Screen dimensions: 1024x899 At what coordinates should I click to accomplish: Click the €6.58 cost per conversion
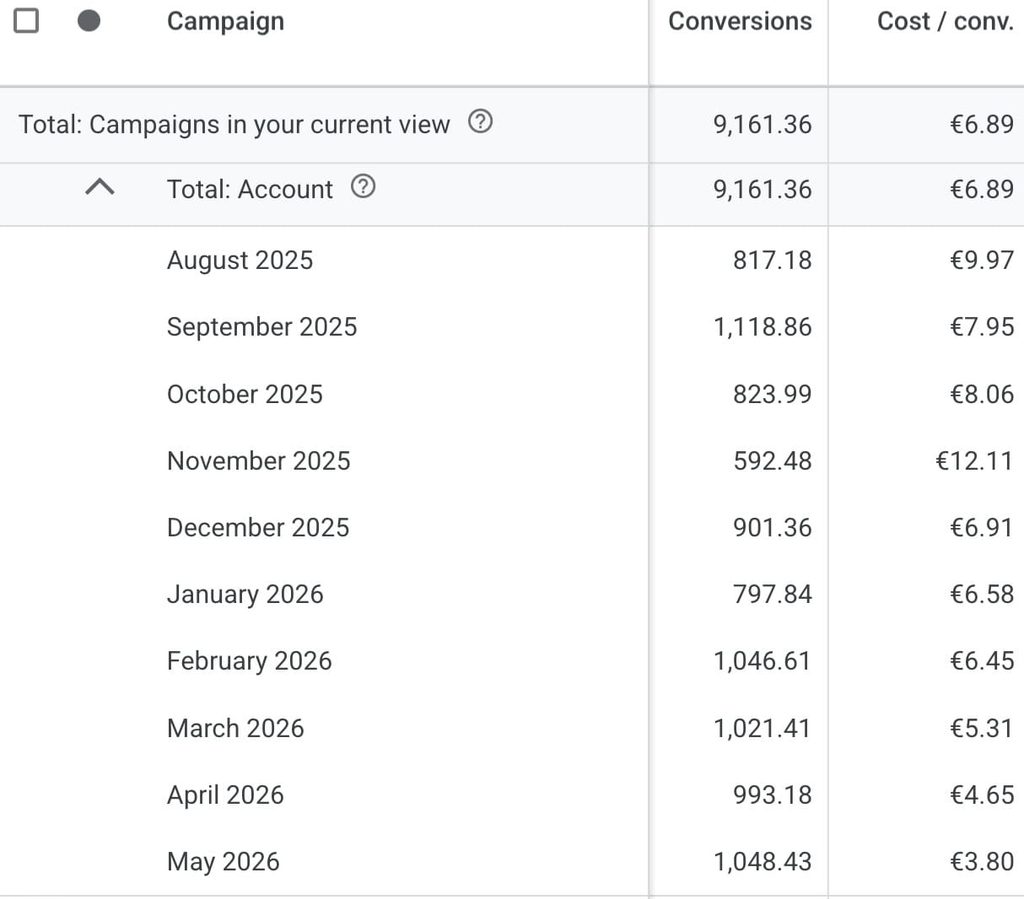(x=982, y=595)
